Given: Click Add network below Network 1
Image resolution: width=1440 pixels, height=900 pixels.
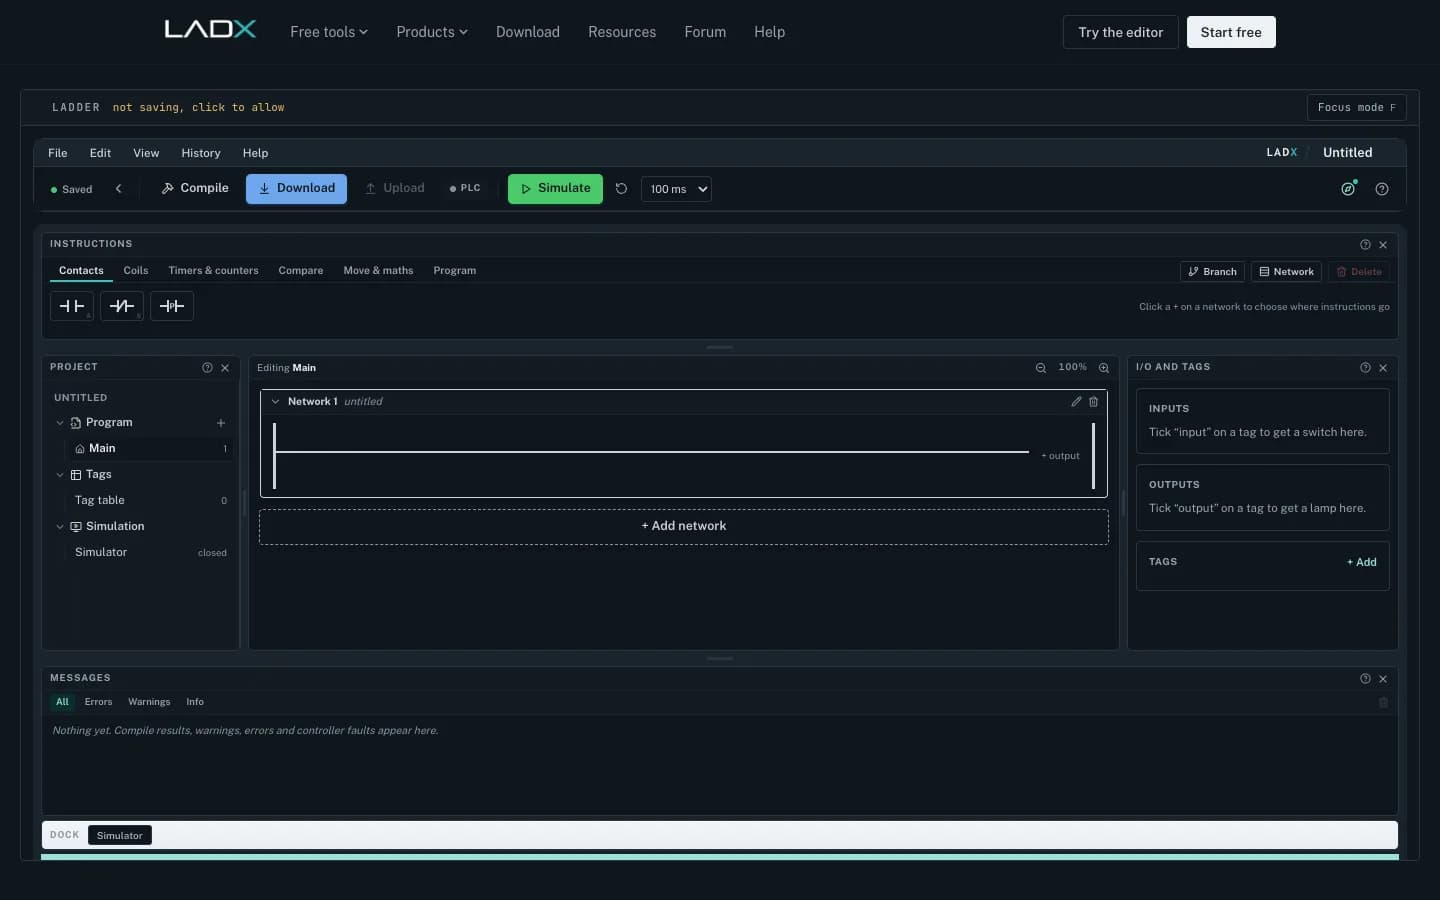Looking at the screenshot, I should (x=684, y=526).
